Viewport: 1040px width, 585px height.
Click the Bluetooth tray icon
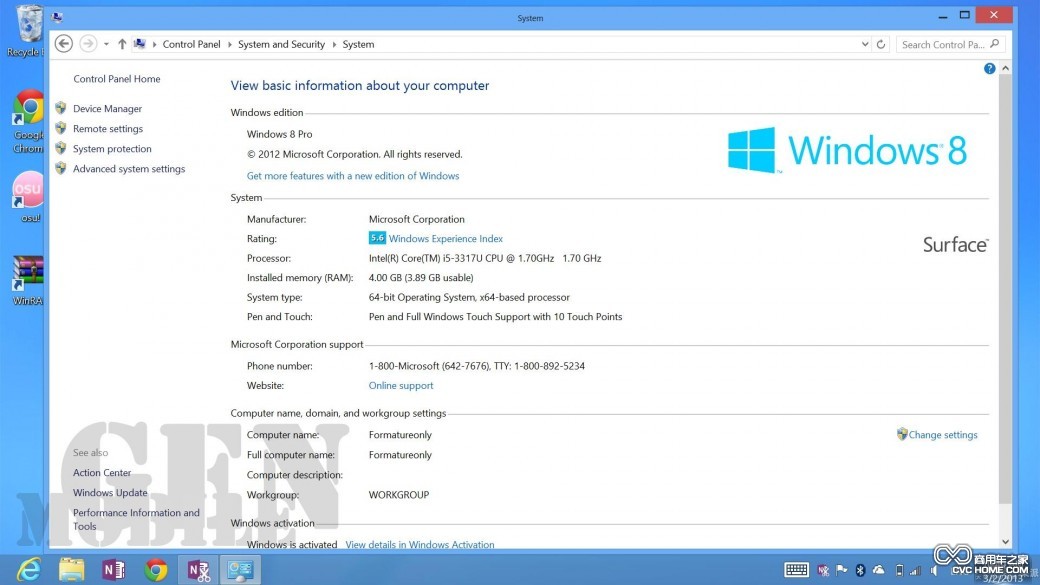coord(860,570)
